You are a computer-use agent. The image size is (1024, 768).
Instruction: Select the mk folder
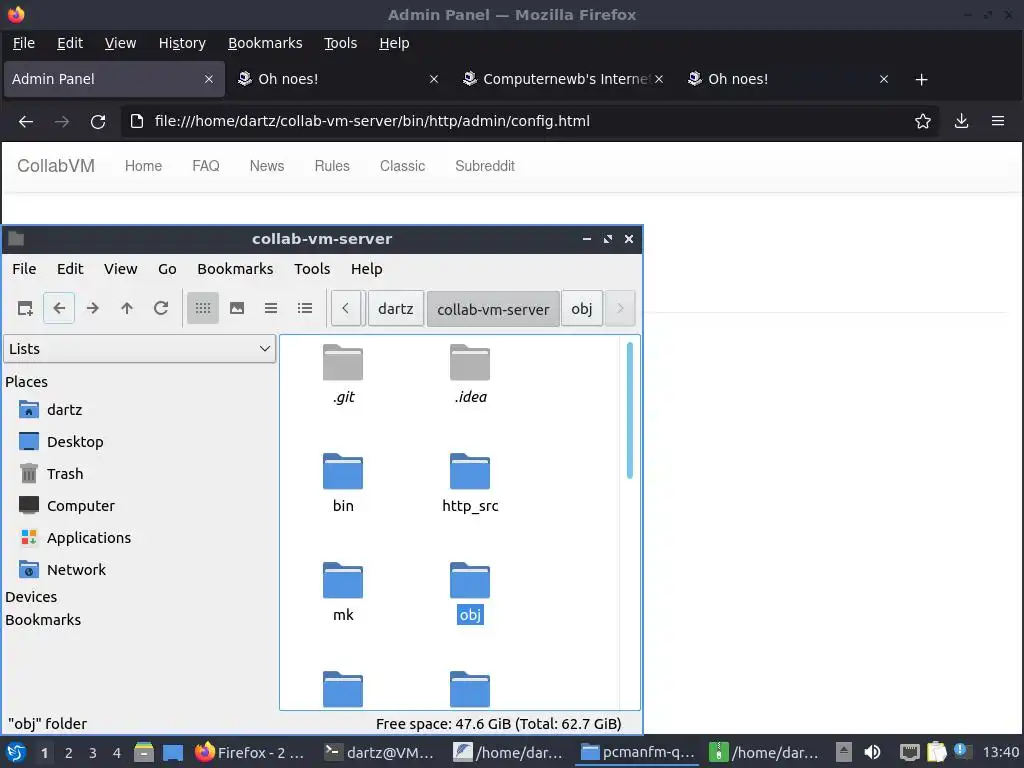[343, 592]
